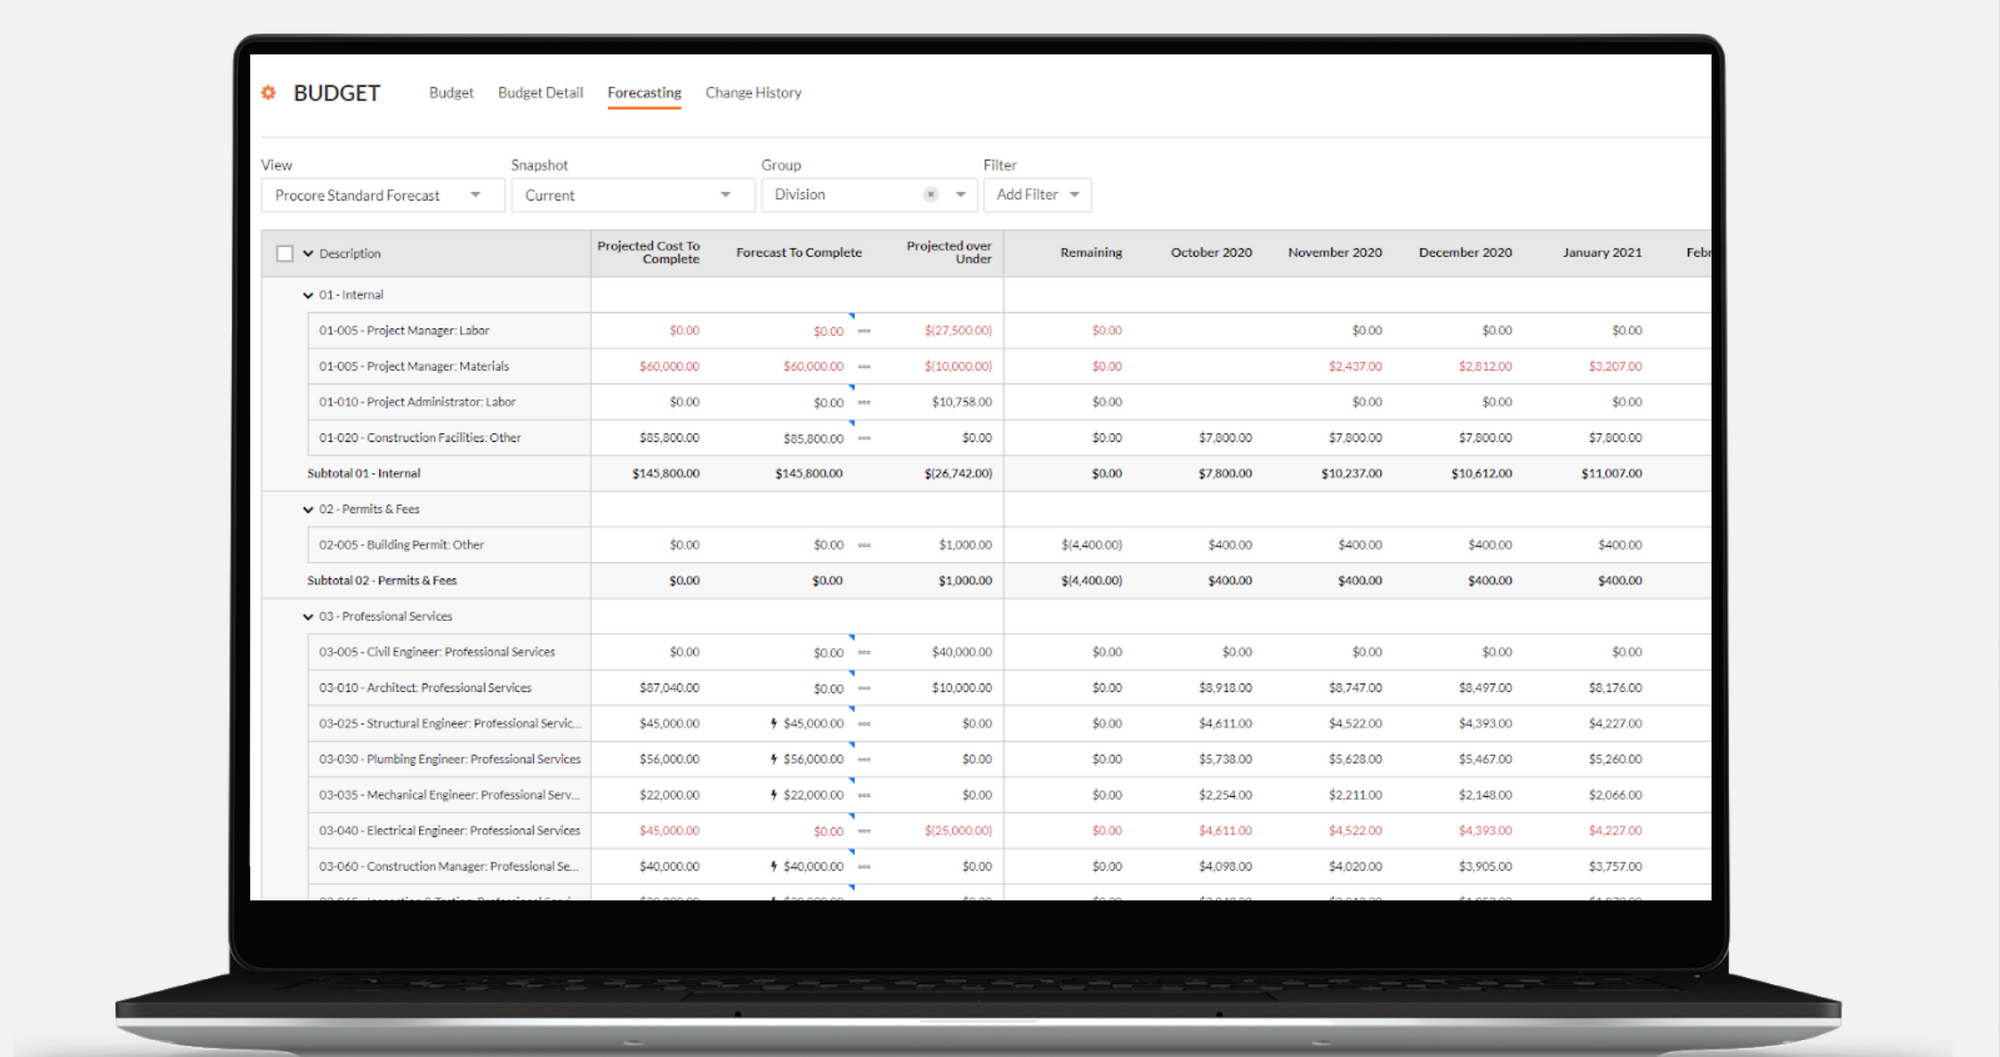Select the Forecasting tab

[x=644, y=93]
